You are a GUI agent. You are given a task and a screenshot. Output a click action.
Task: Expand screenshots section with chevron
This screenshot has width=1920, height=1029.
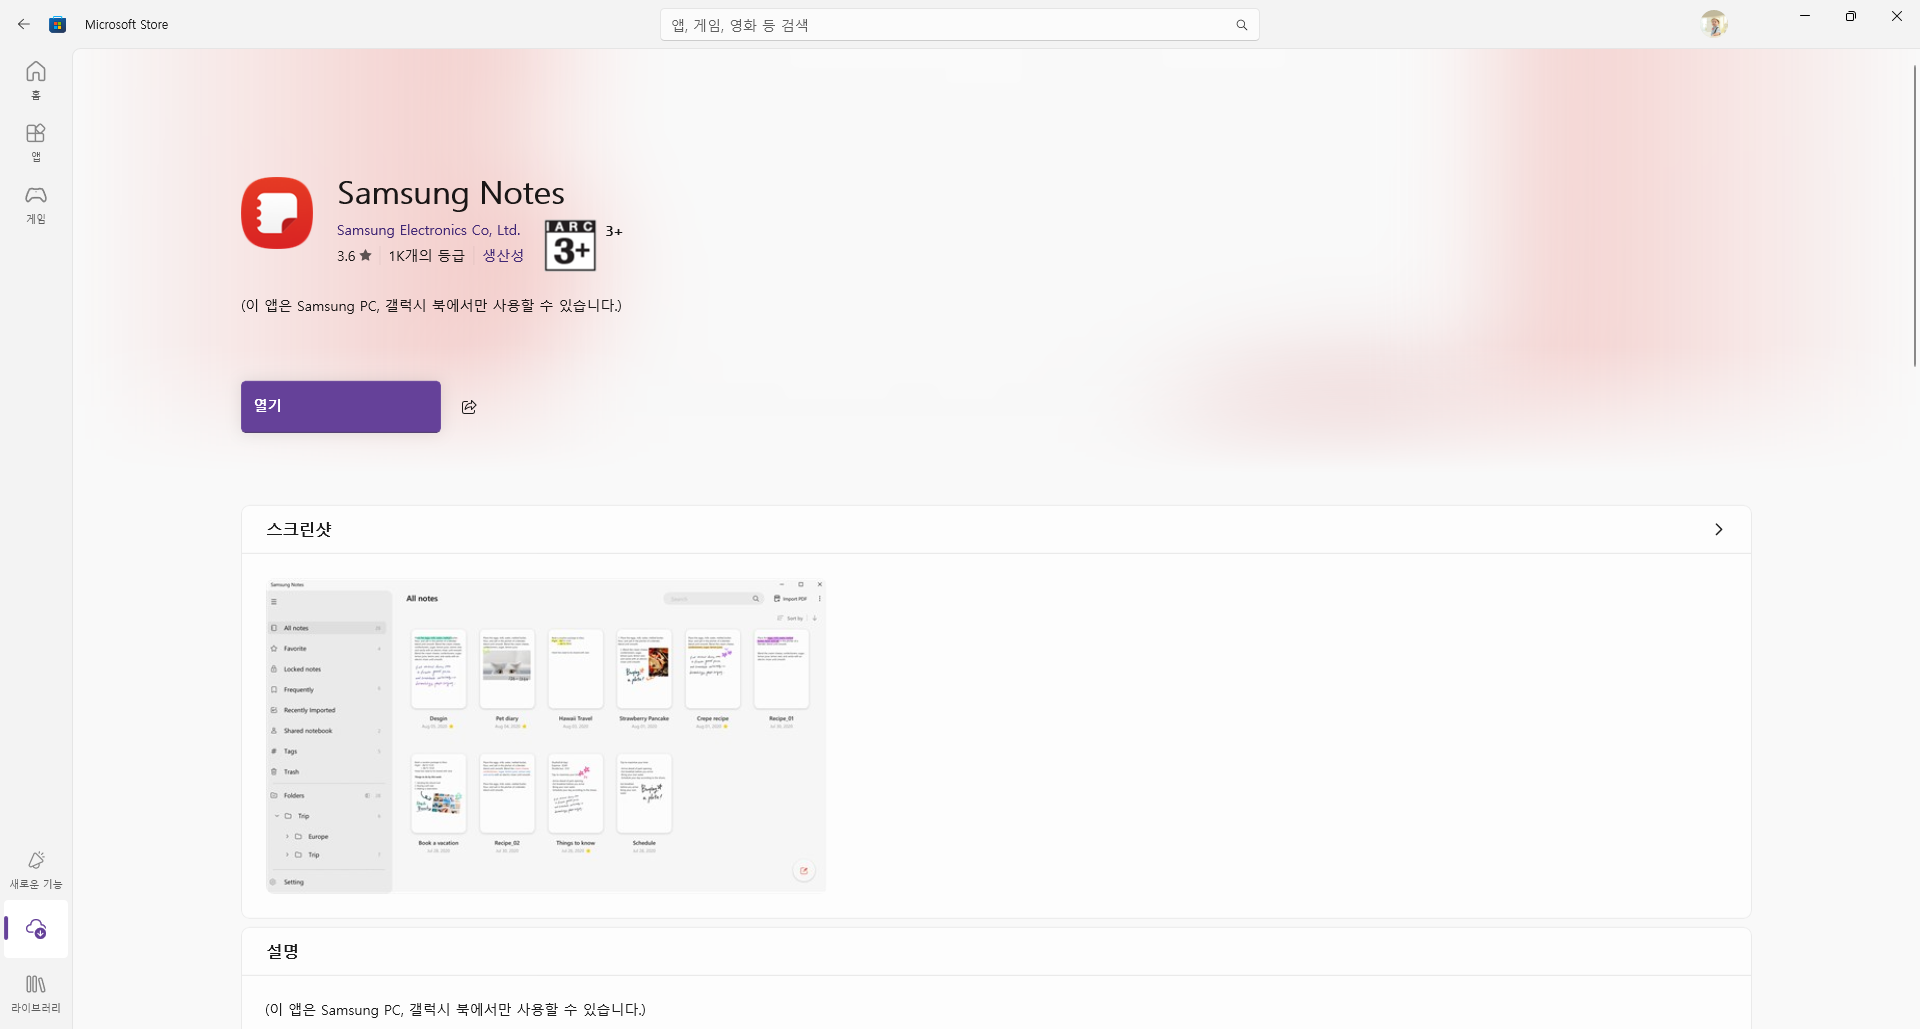click(x=1719, y=529)
